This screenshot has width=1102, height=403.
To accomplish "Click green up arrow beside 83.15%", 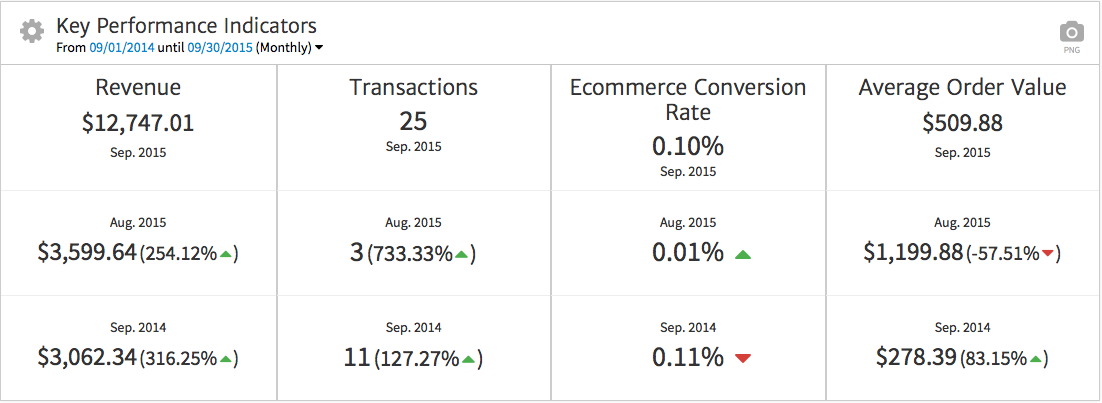I will click(x=1036, y=358).
